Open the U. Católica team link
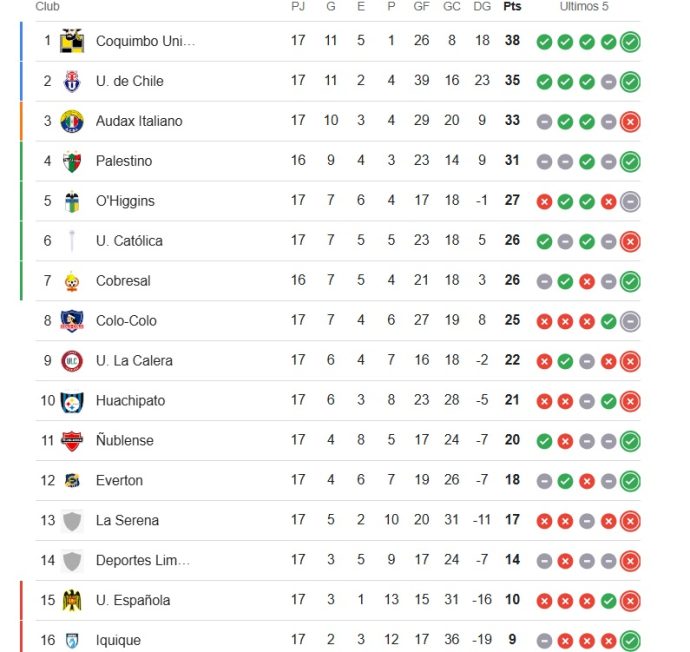 (129, 241)
